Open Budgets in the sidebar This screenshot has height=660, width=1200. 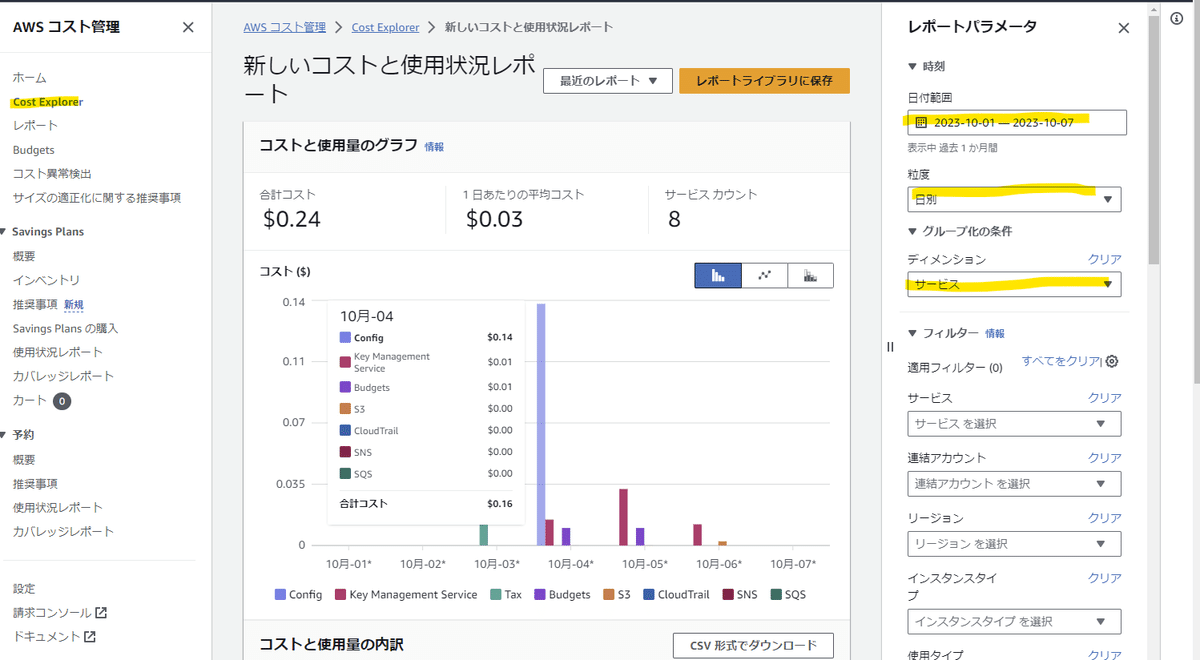click(34, 150)
